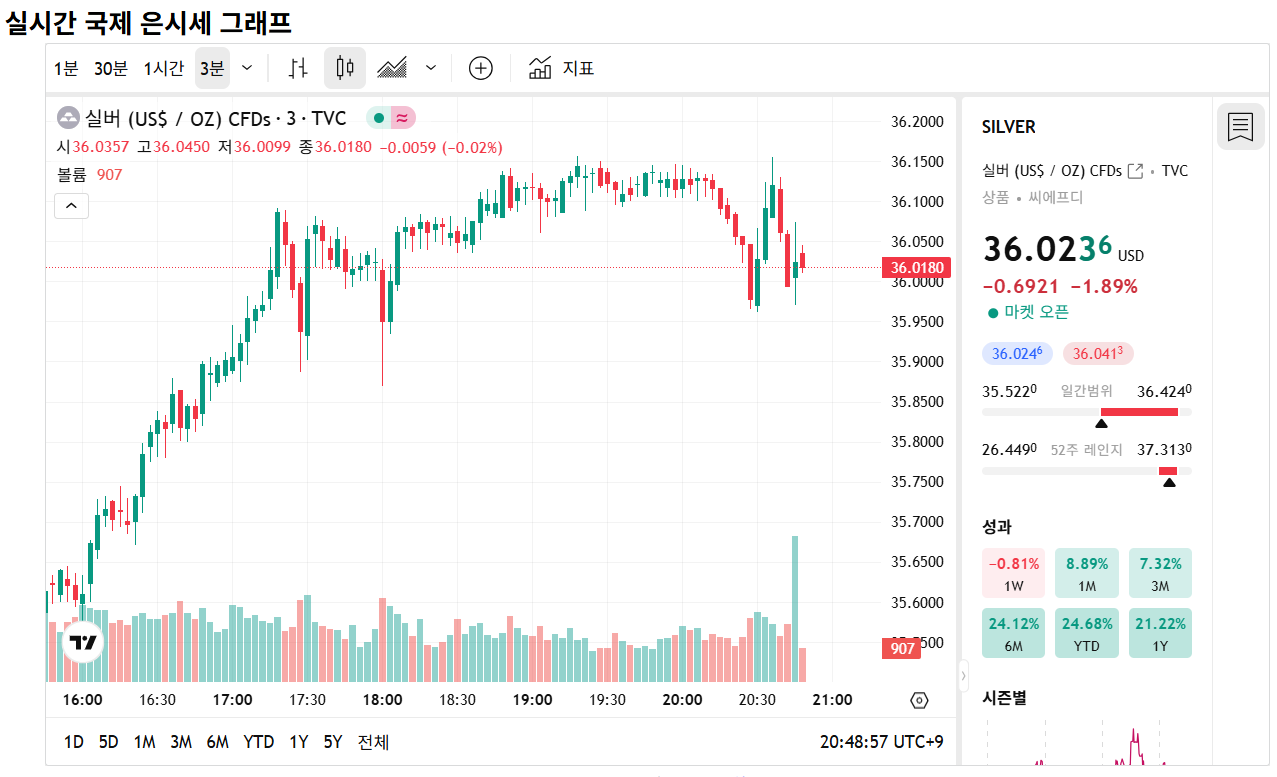Switch to the 1D timeframe tab
This screenshot has height=777, width=1277.
(x=72, y=742)
